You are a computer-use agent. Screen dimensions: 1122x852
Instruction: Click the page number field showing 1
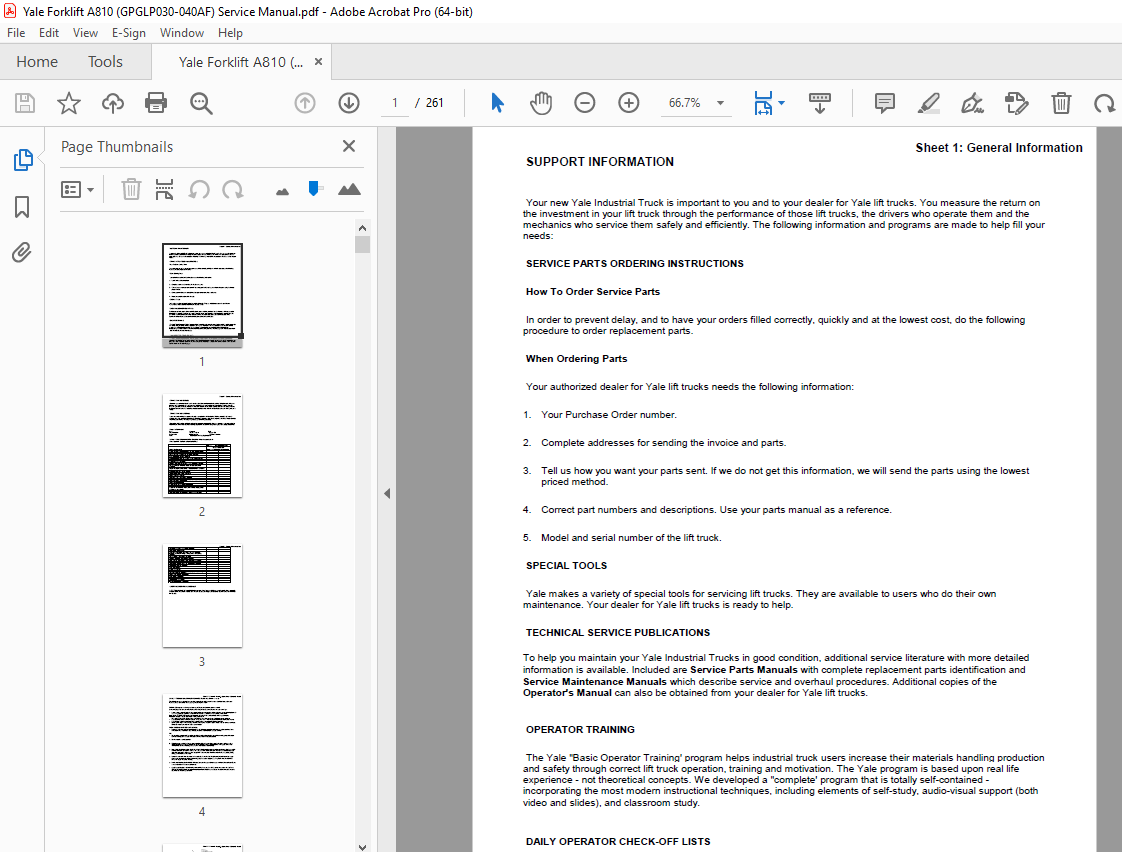(x=394, y=103)
